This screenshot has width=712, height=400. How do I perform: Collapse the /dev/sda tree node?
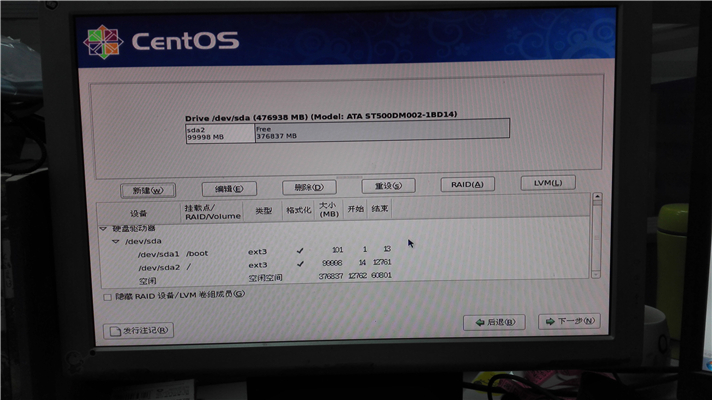coord(116,242)
